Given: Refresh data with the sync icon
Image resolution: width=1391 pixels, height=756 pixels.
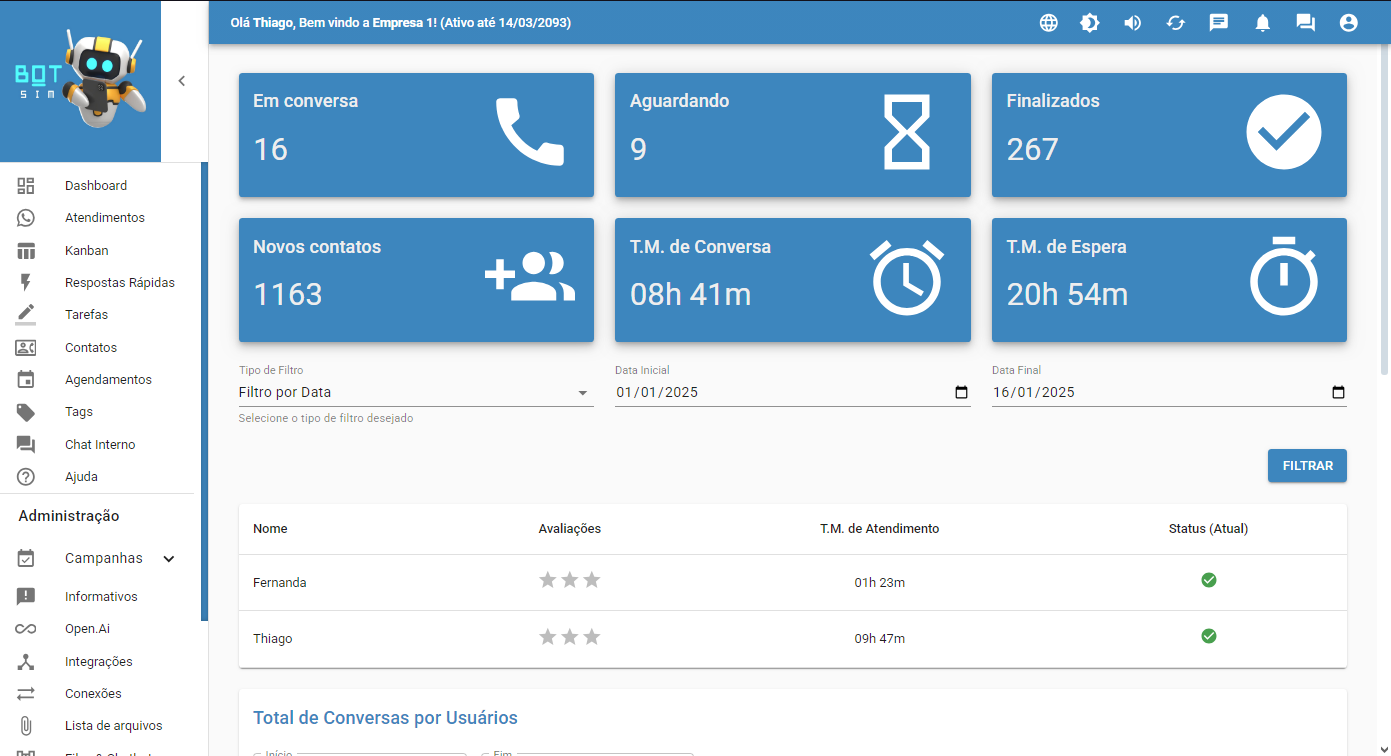Looking at the screenshot, I should [1176, 22].
